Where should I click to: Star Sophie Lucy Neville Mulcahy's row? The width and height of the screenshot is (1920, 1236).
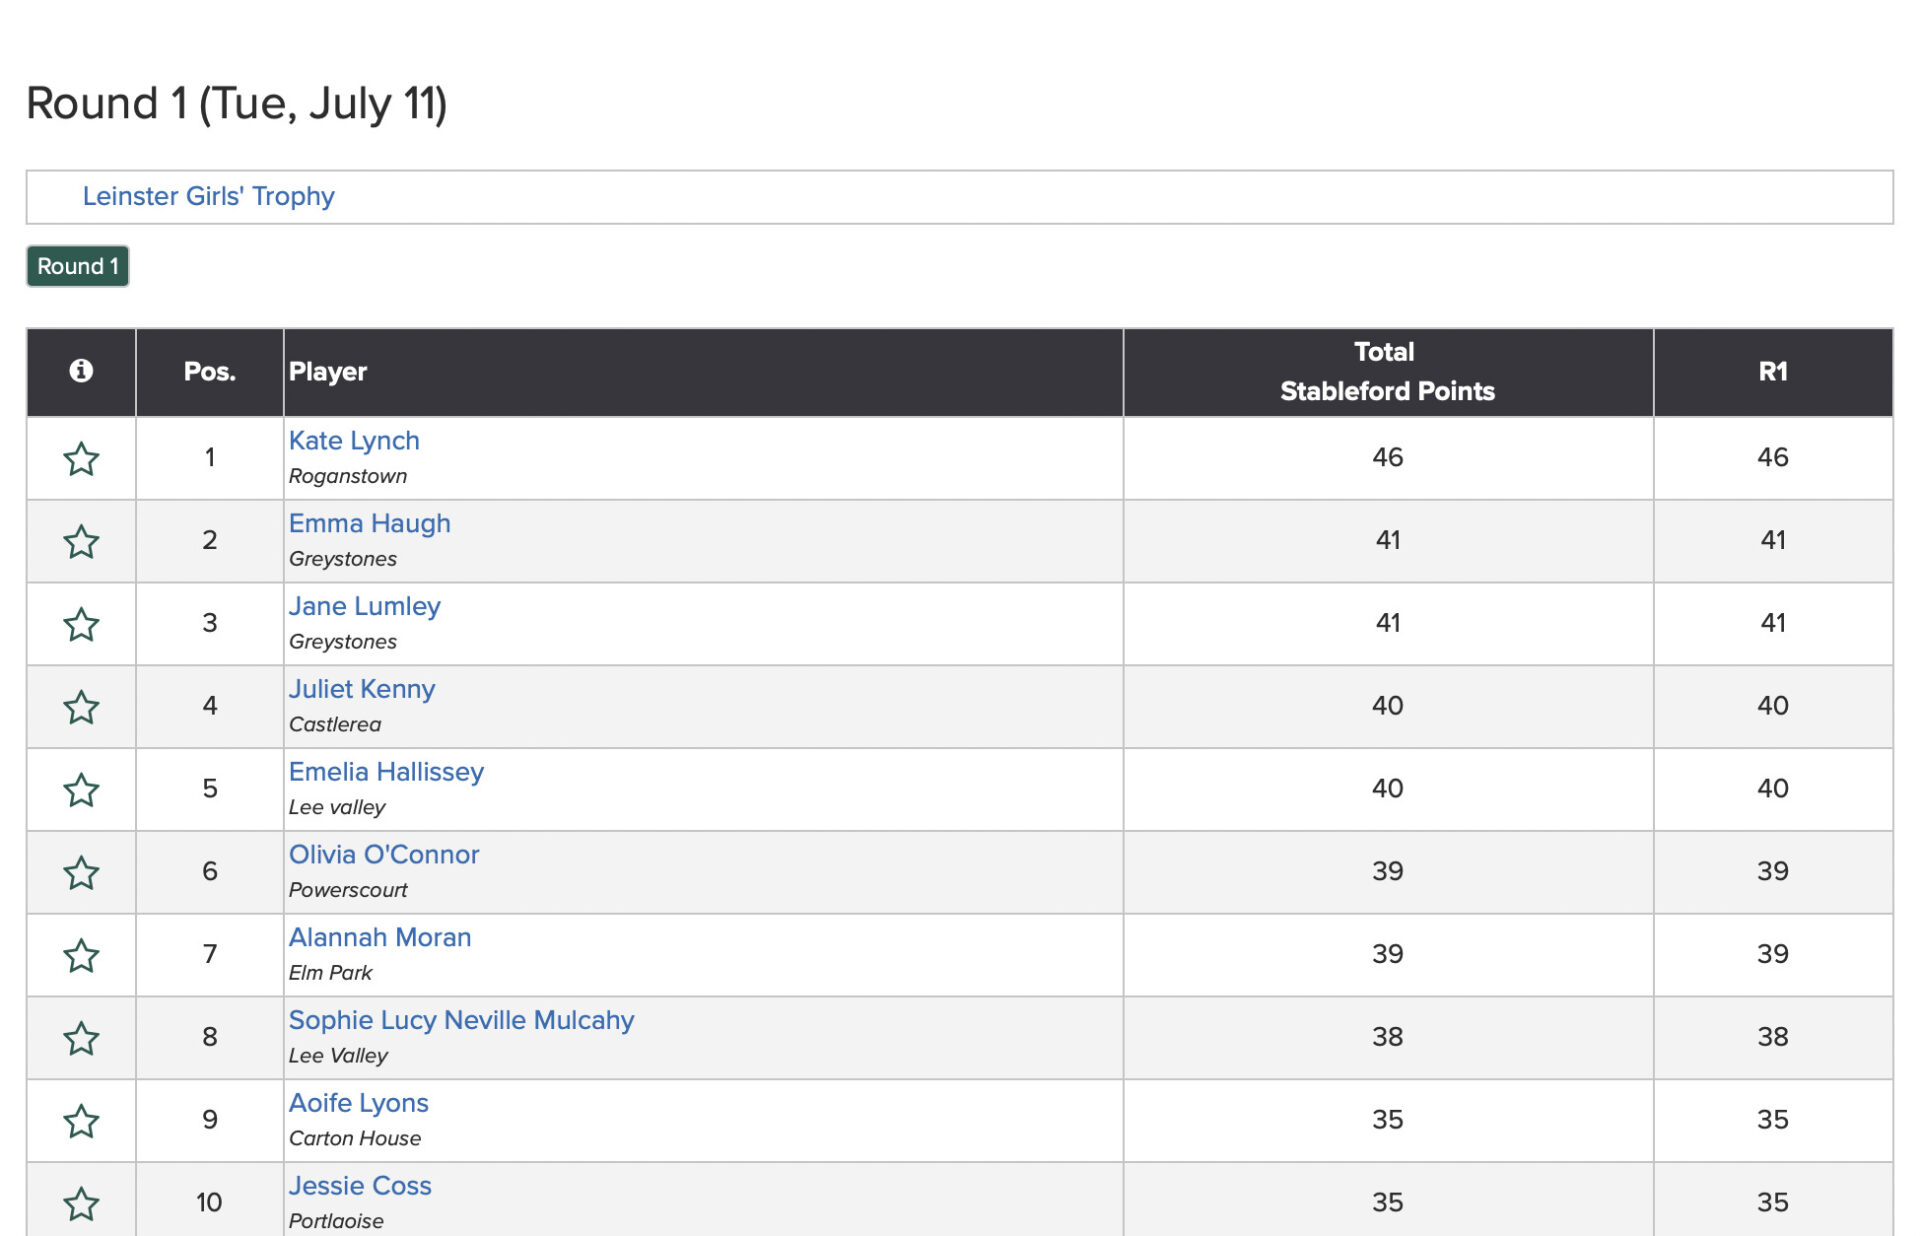point(81,1040)
